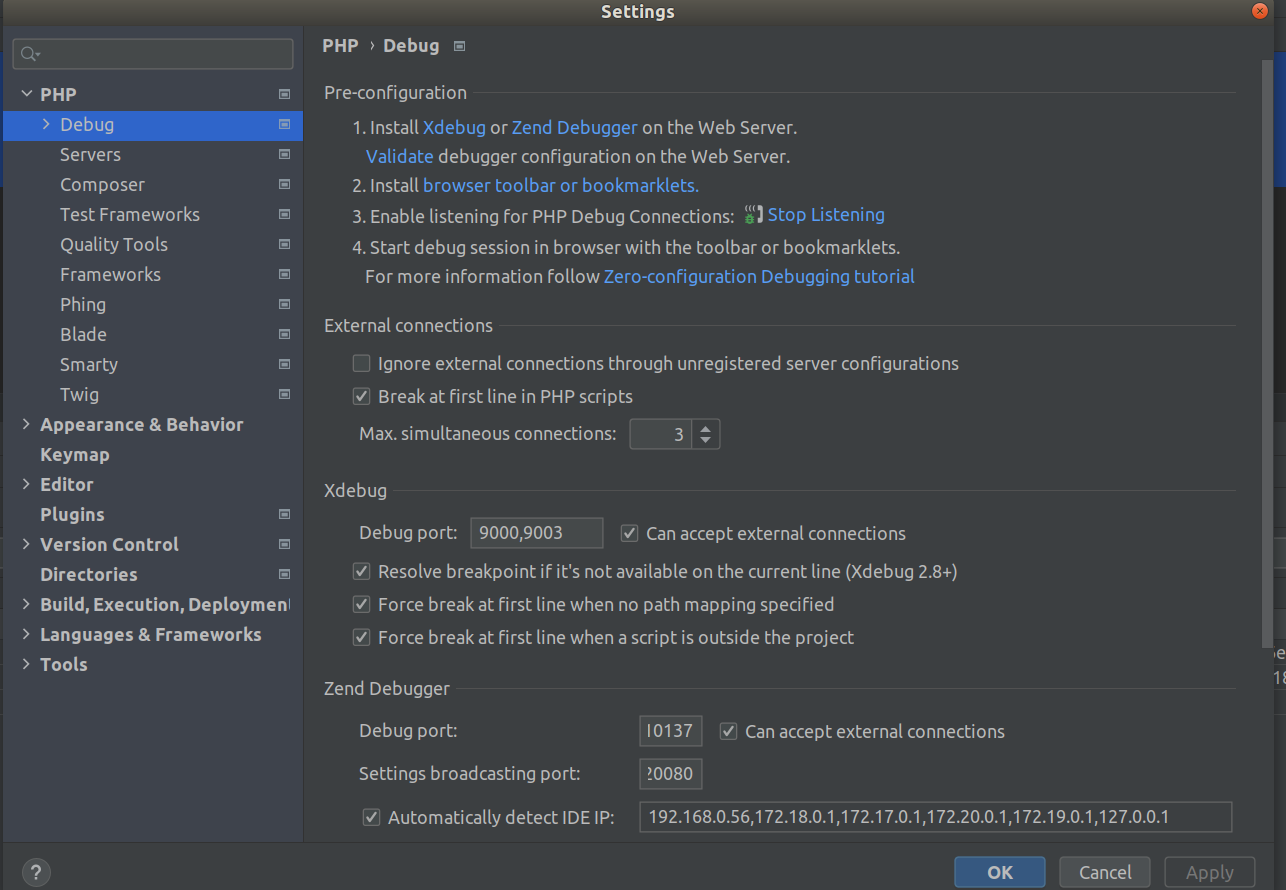Expand the Appearance & Behavior section
The width and height of the screenshot is (1286, 890).
(26, 425)
